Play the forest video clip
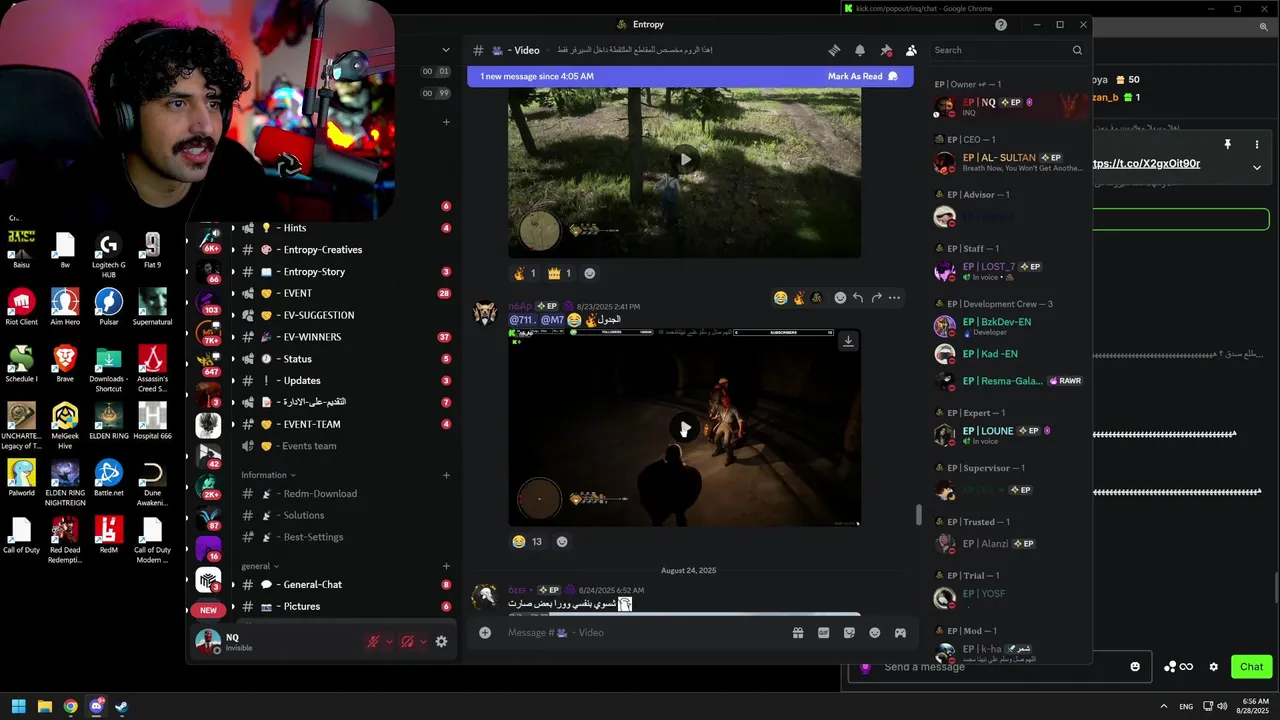Image resolution: width=1280 pixels, height=720 pixels. point(685,159)
